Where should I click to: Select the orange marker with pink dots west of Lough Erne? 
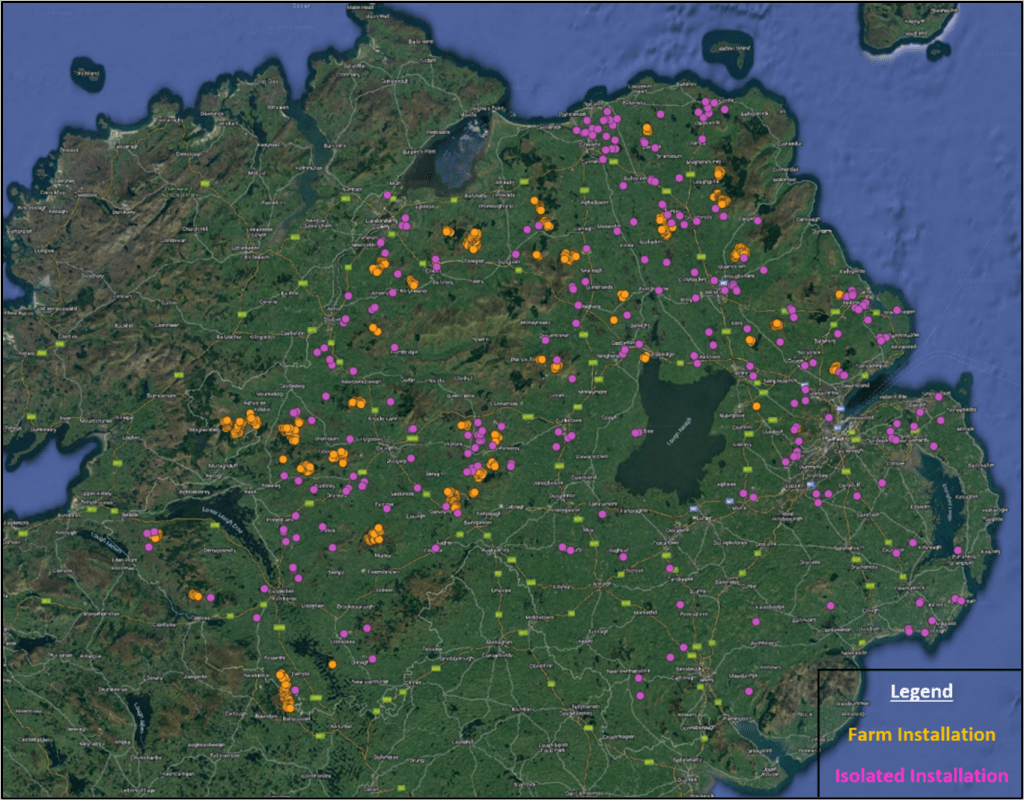coord(153,537)
